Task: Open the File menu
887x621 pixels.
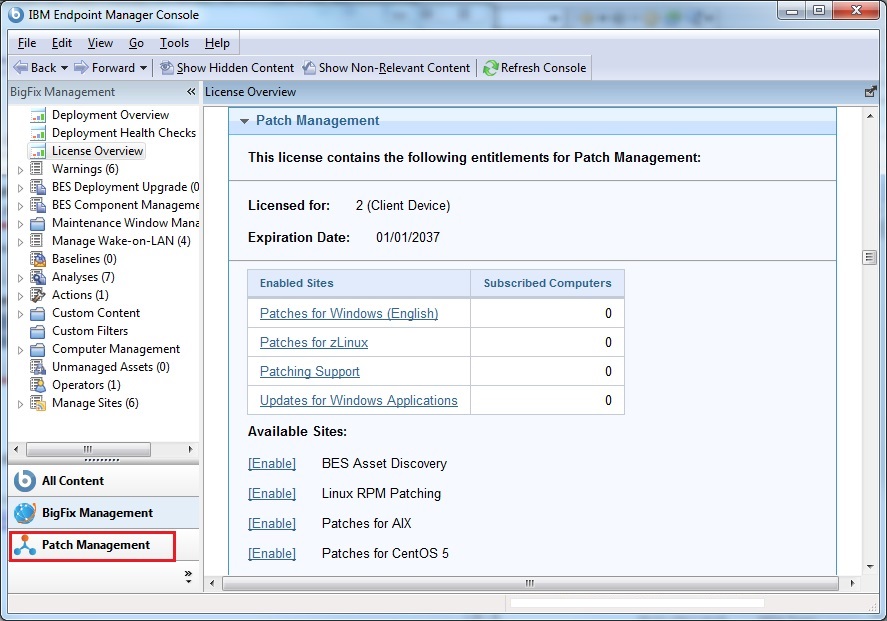Action: tap(27, 43)
